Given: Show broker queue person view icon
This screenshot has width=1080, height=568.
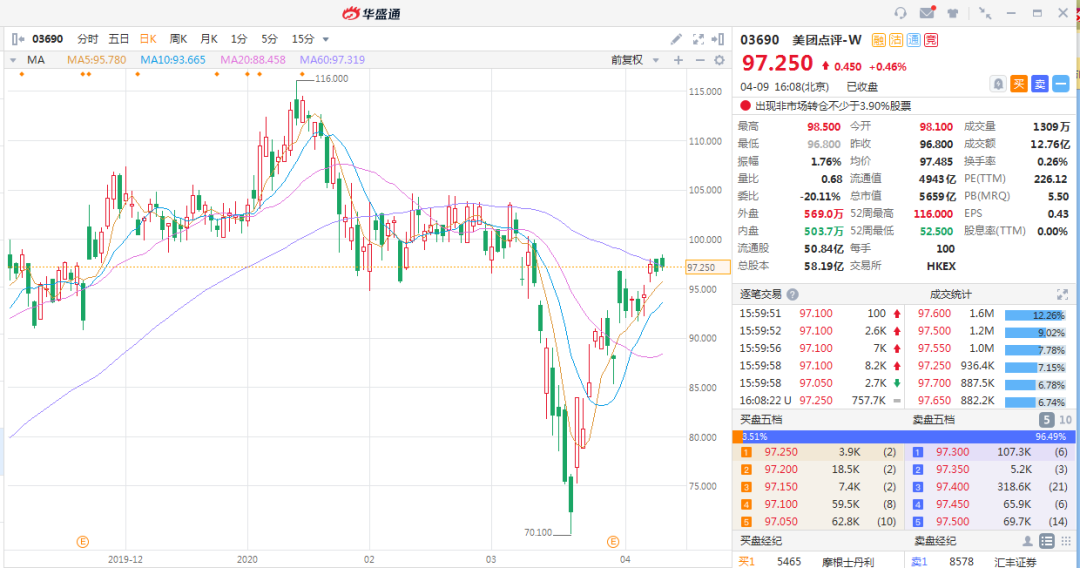Looking at the screenshot, I should (x=1027, y=540).
